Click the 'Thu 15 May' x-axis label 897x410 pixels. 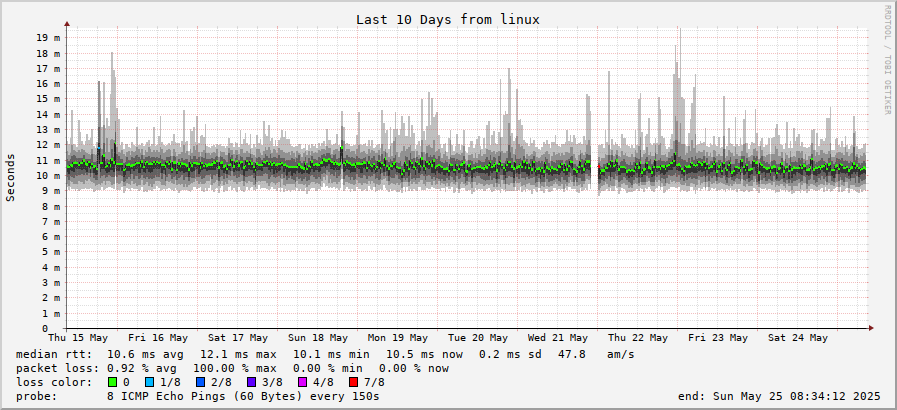click(x=78, y=338)
